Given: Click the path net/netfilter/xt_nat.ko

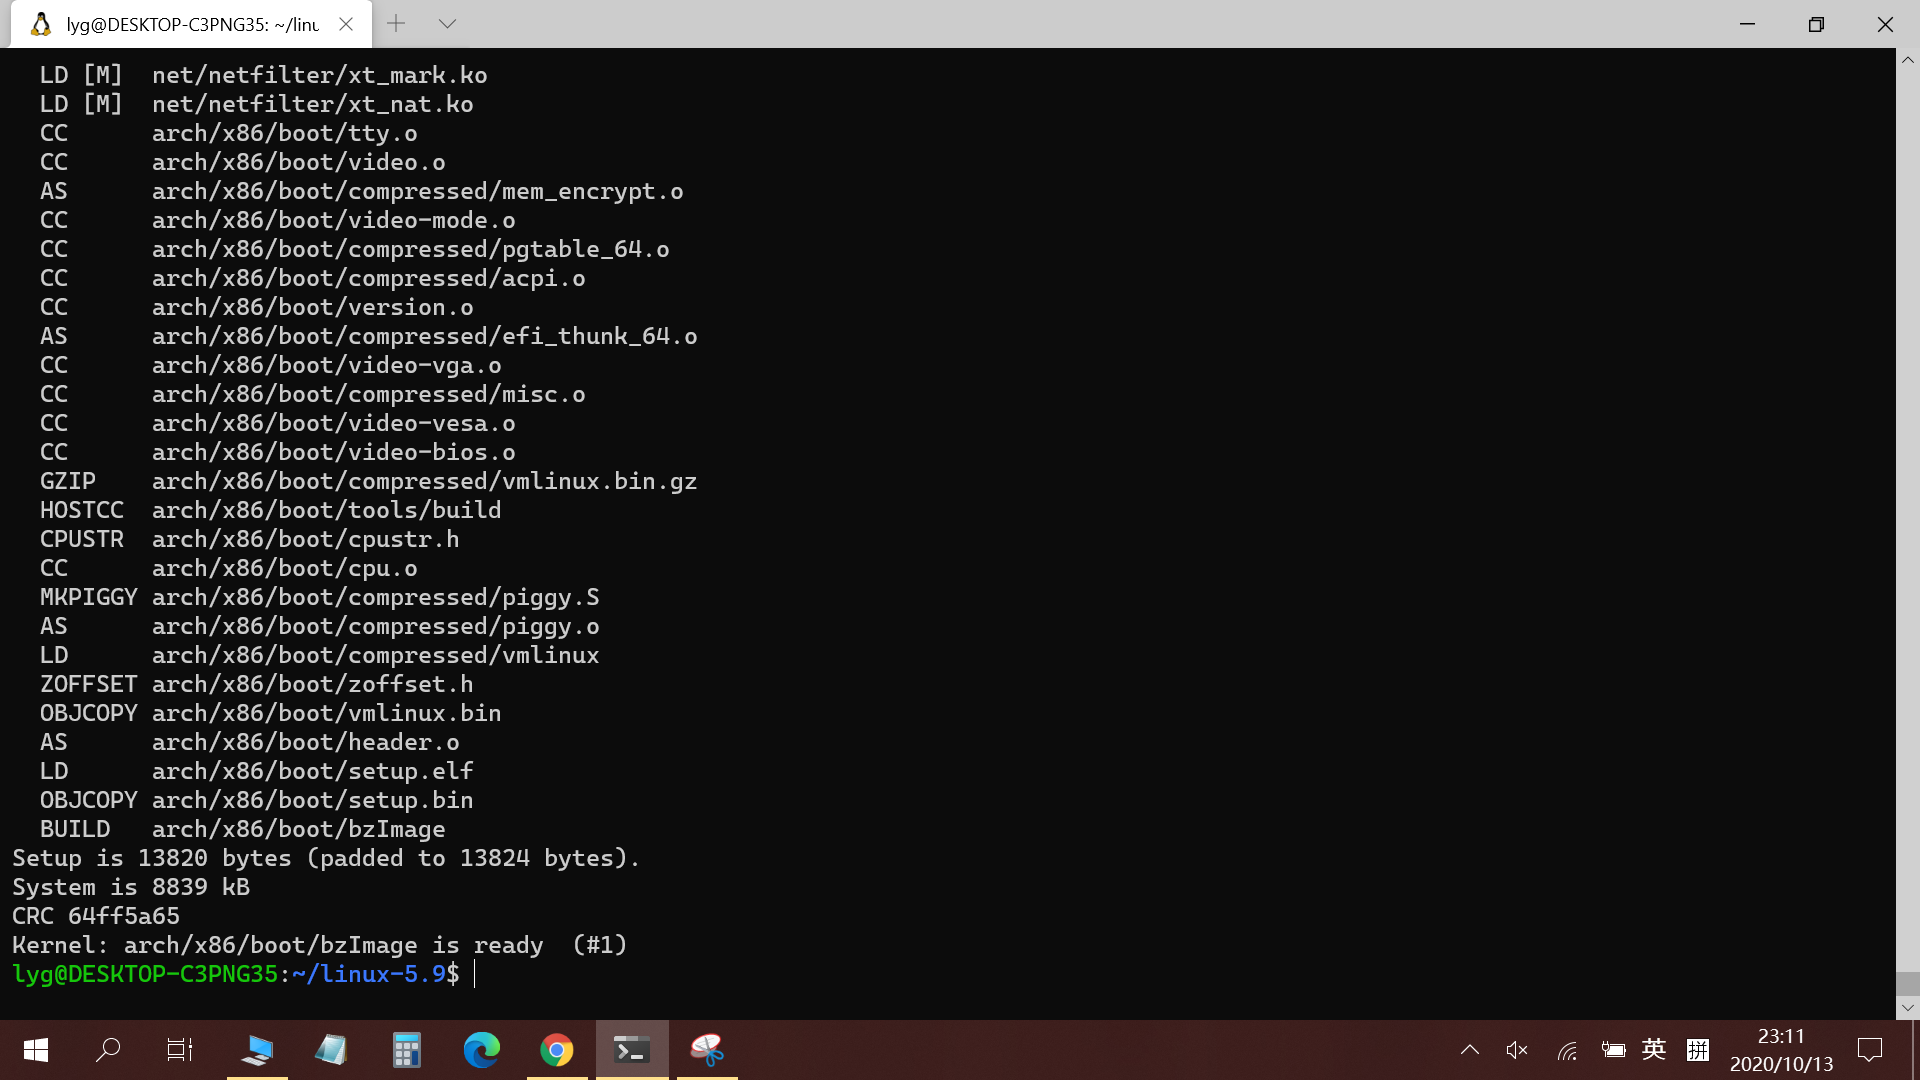Looking at the screenshot, I should [x=313, y=104].
